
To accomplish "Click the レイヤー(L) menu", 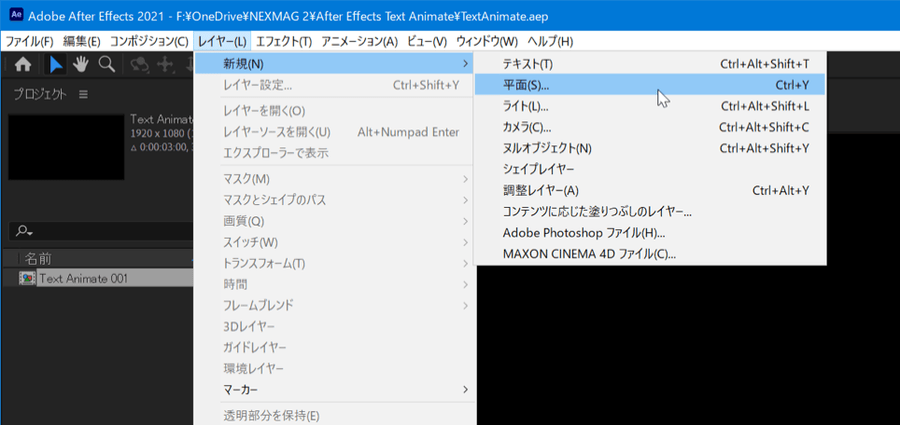I will [x=222, y=41].
